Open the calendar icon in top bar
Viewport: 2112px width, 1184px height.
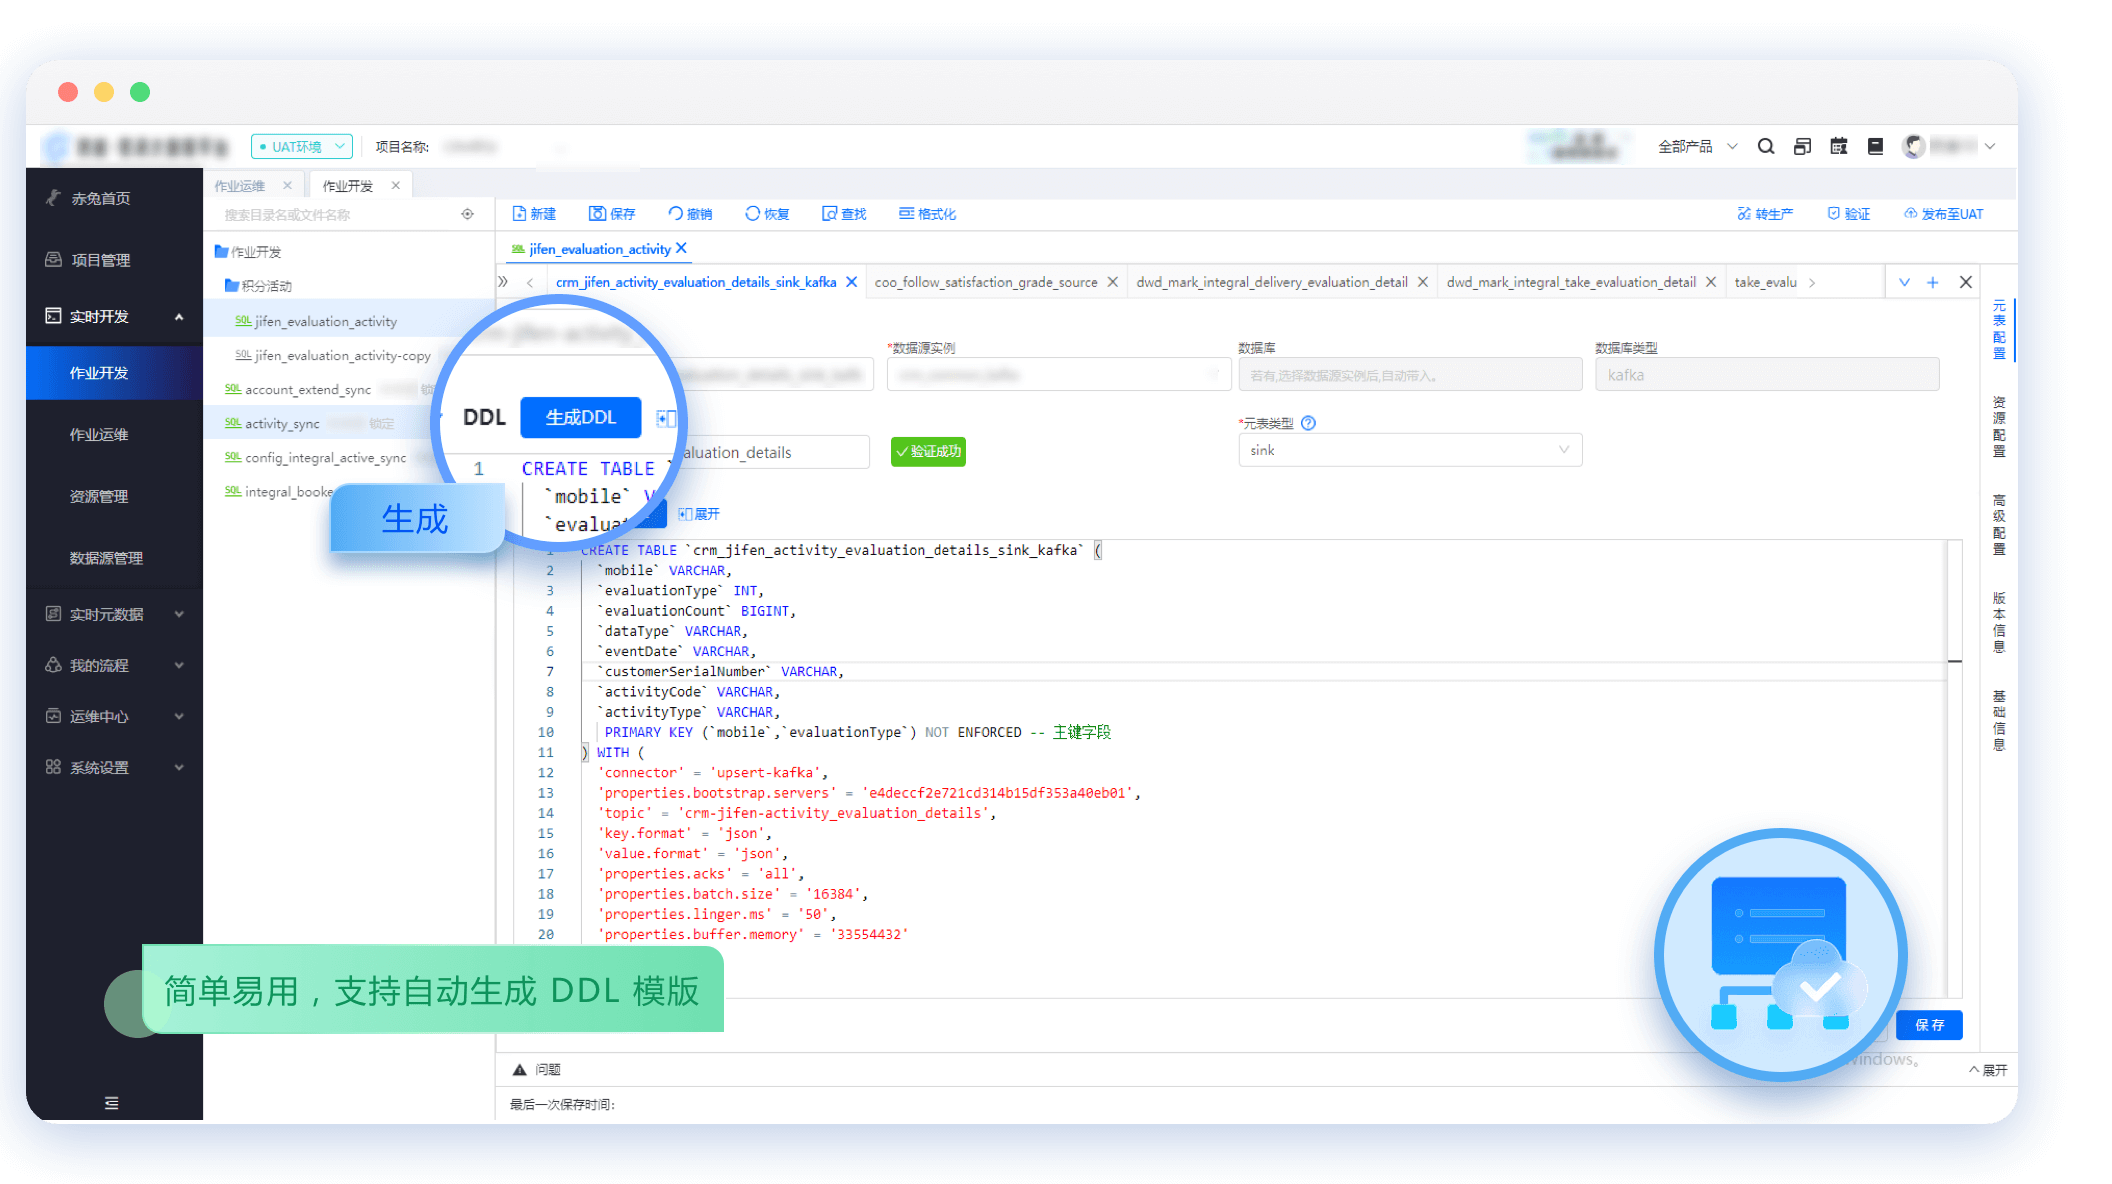pos(1838,146)
